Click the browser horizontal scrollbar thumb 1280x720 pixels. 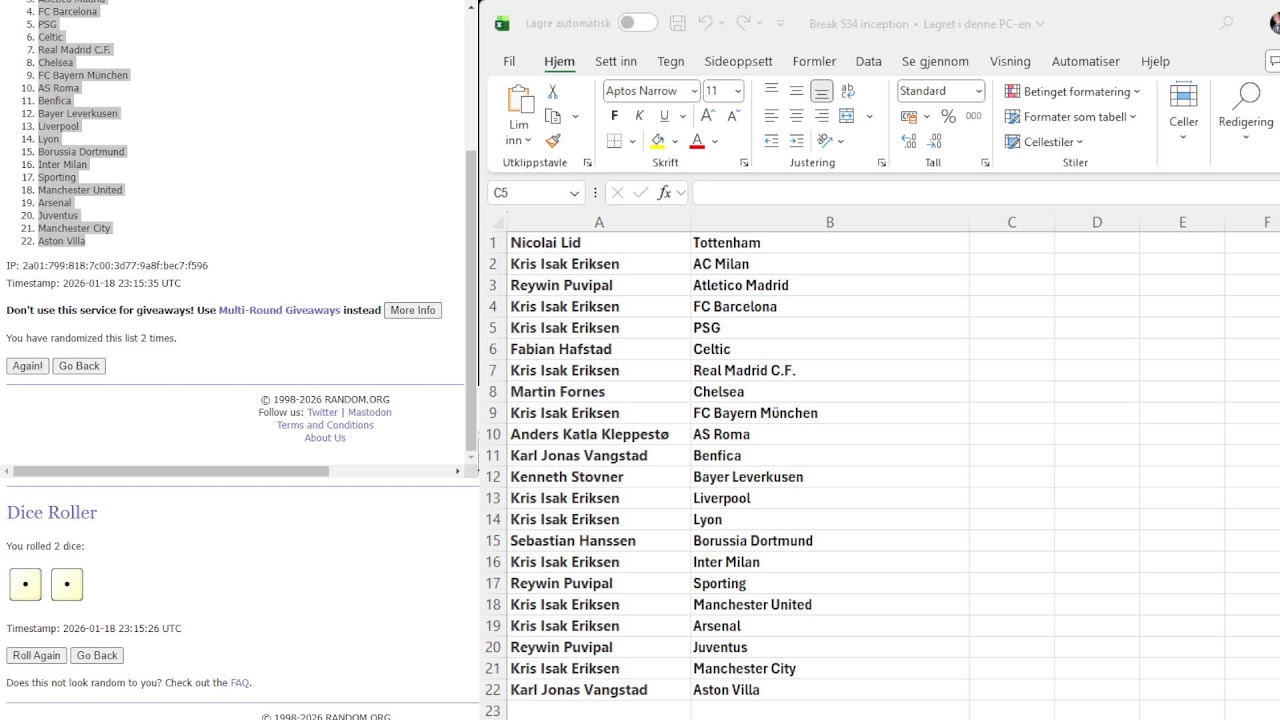(x=170, y=471)
